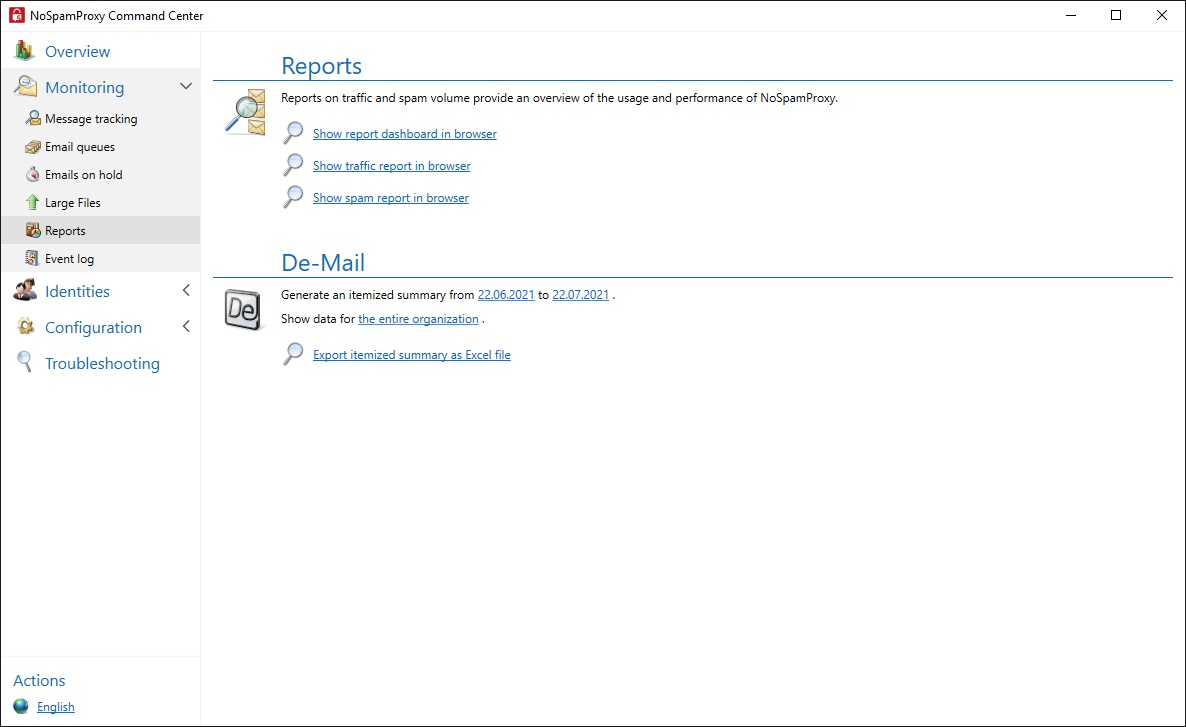Click the Actions heading

(39, 680)
